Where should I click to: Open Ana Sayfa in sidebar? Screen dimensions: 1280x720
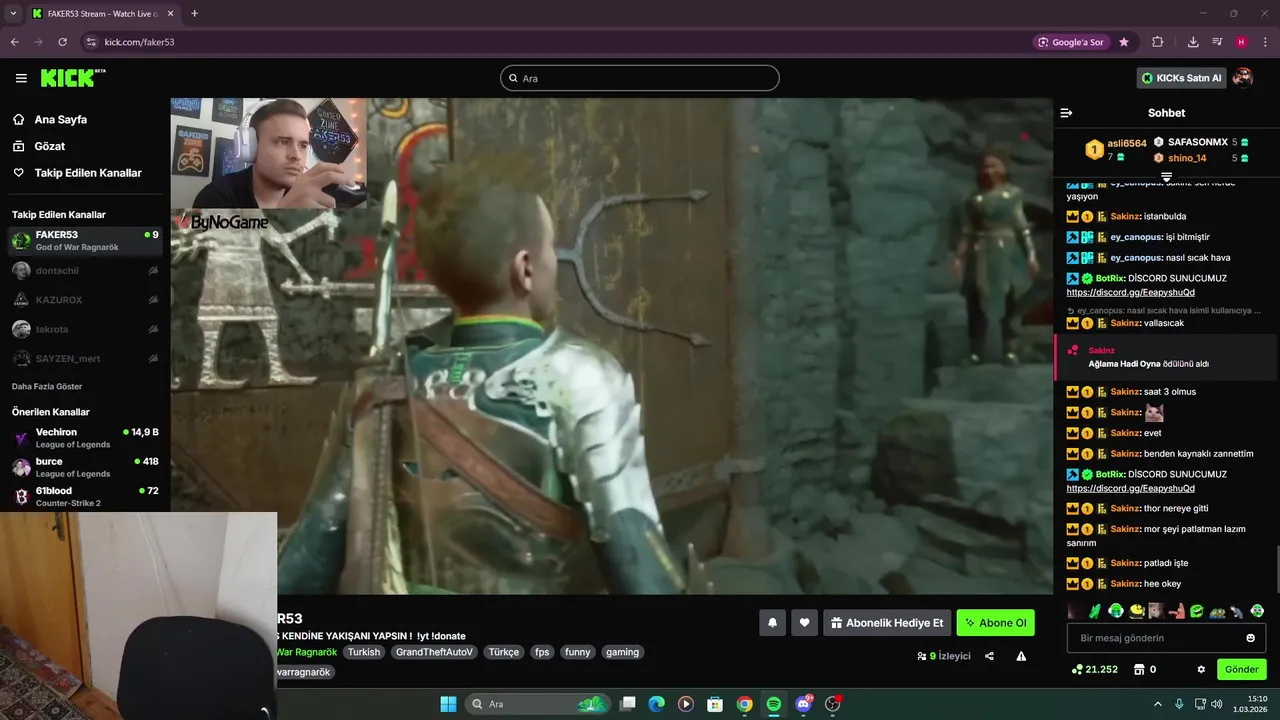60,119
